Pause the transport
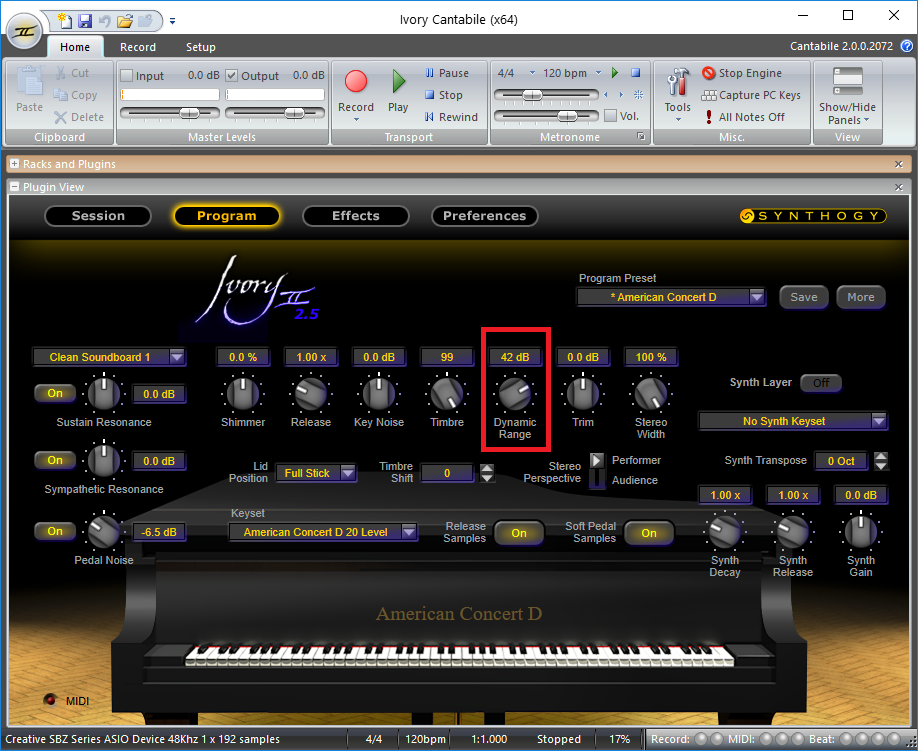Viewport: 918px width, 751px height. tap(447, 73)
